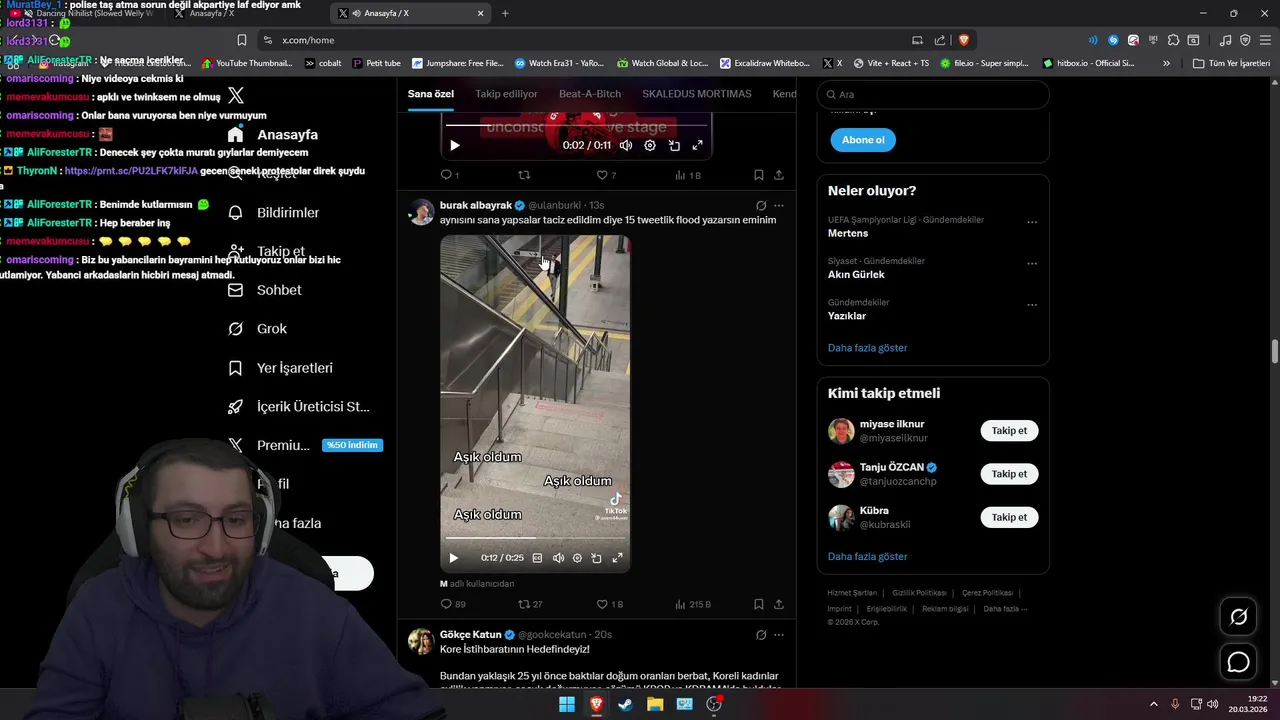This screenshot has height=720, width=1280.
Task: Switch to the Takip ediliyor tab
Action: (506, 94)
